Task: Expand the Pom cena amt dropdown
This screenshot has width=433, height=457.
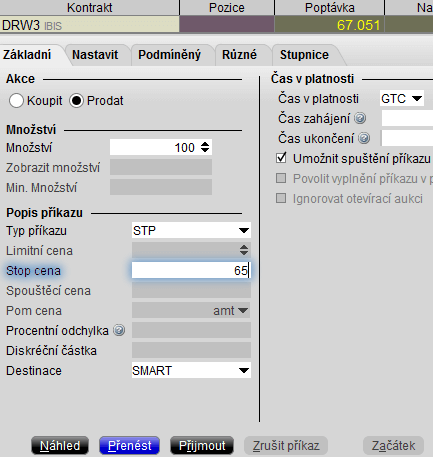Action: pos(191,310)
